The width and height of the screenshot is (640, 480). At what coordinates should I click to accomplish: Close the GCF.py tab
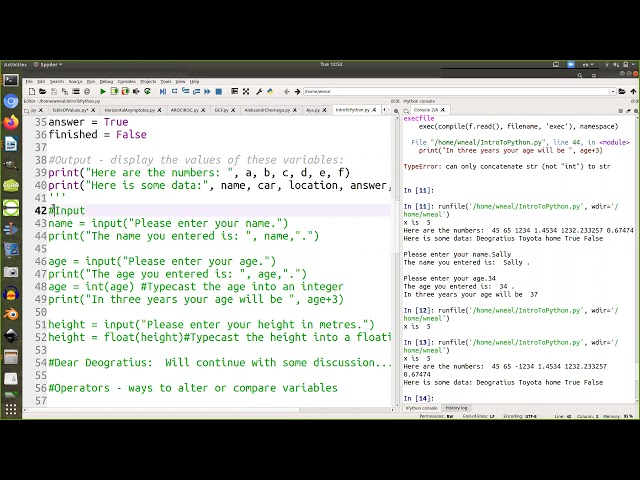tap(233, 110)
